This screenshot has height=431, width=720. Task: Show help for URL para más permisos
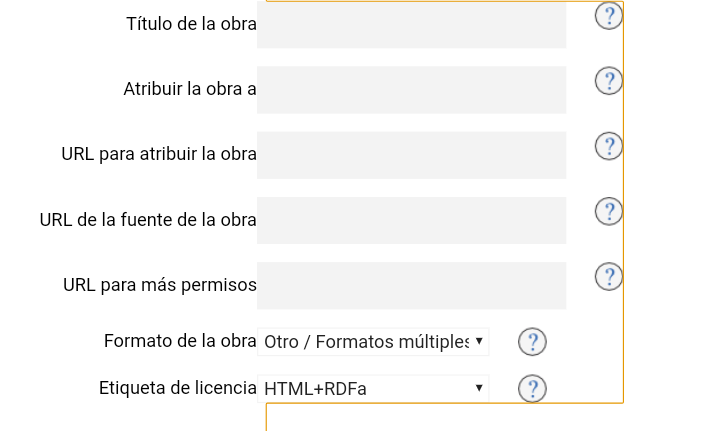(x=608, y=276)
